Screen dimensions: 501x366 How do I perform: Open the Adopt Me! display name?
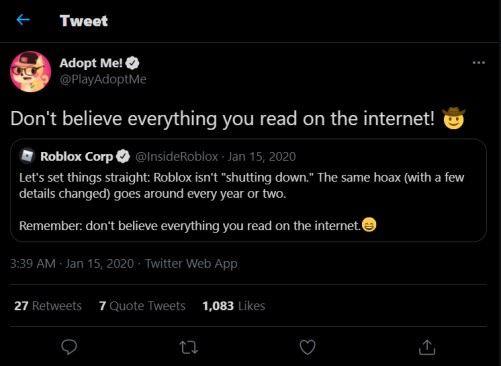click(x=91, y=63)
